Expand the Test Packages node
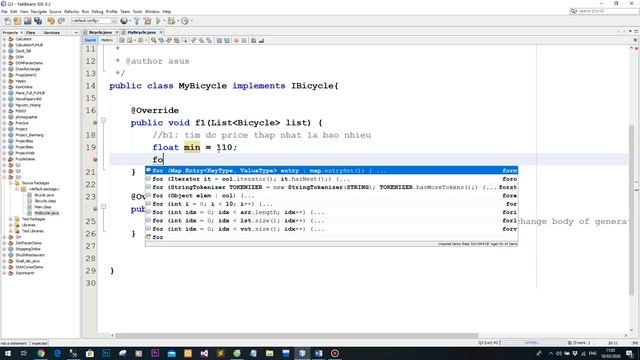Screen dimensions: 640x360 click(x=11, y=219)
